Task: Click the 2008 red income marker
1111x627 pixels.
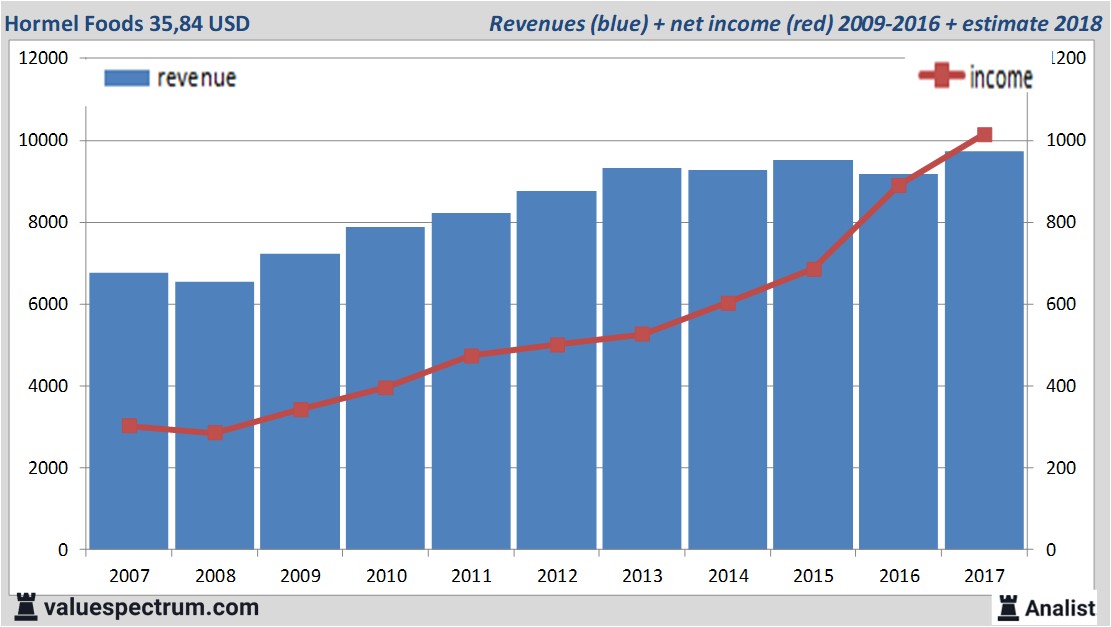Action: [x=215, y=433]
